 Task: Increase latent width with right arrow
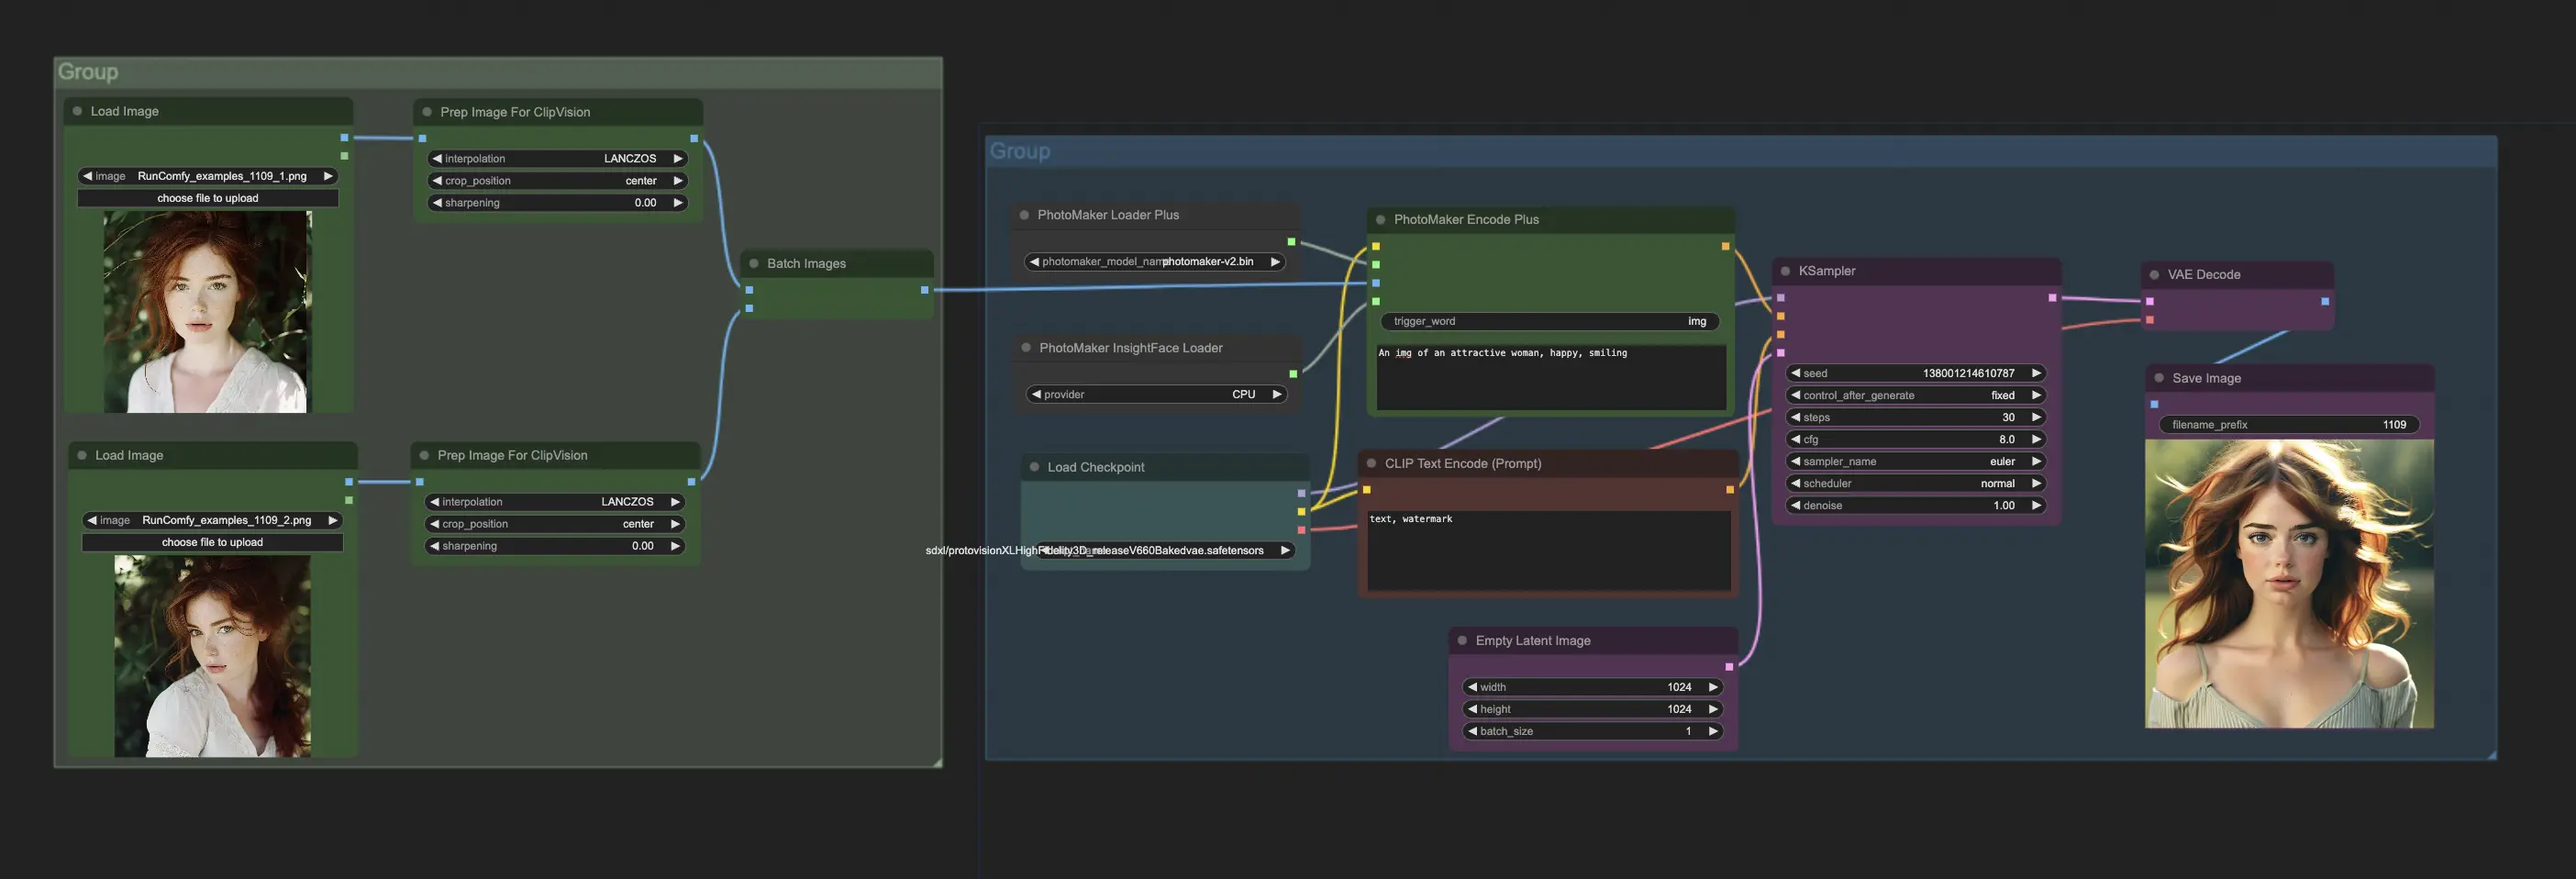pos(1713,687)
